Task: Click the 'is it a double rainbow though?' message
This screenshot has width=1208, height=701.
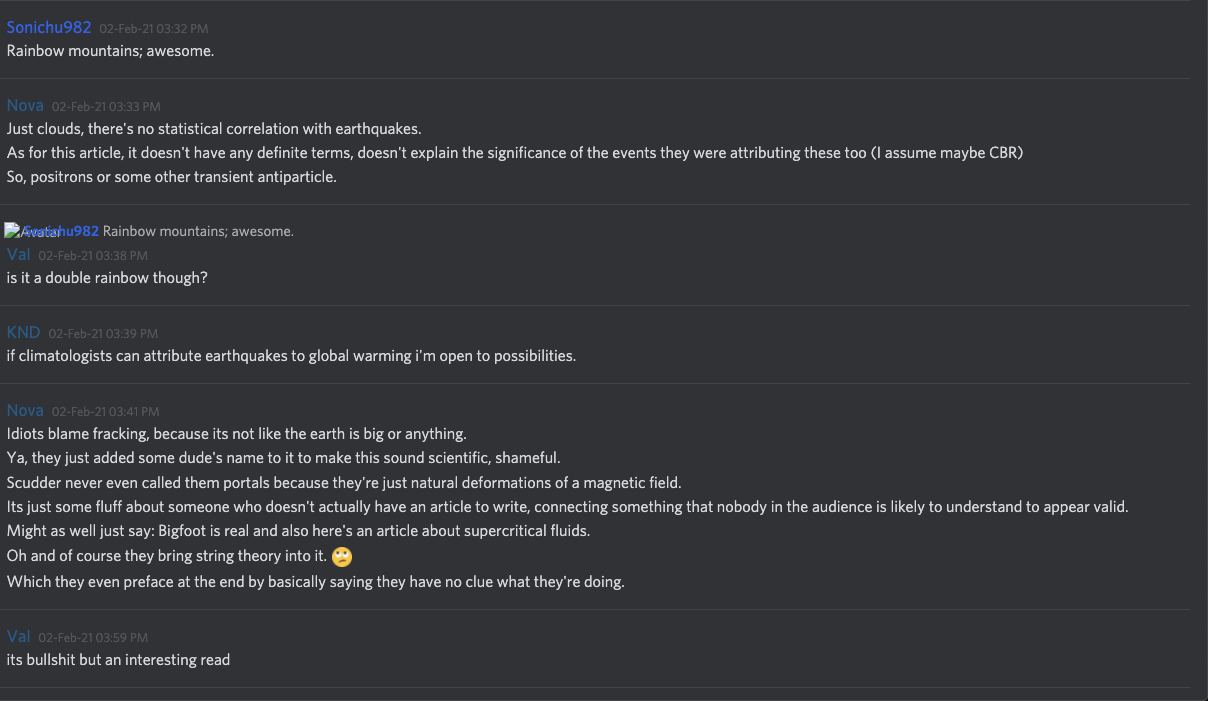Action: tap(107, 278)
